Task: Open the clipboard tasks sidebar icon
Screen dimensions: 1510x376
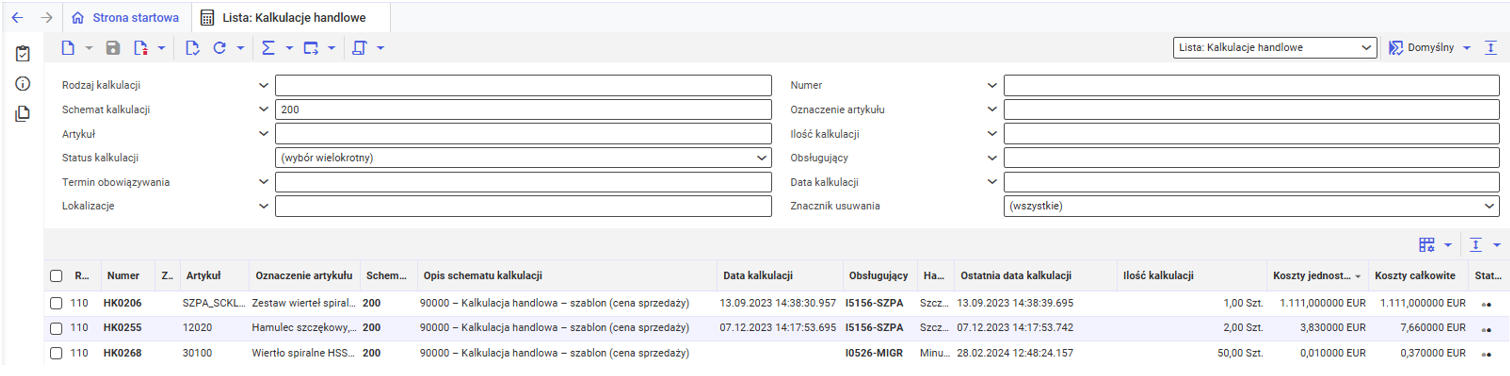Action: (22, 54)
